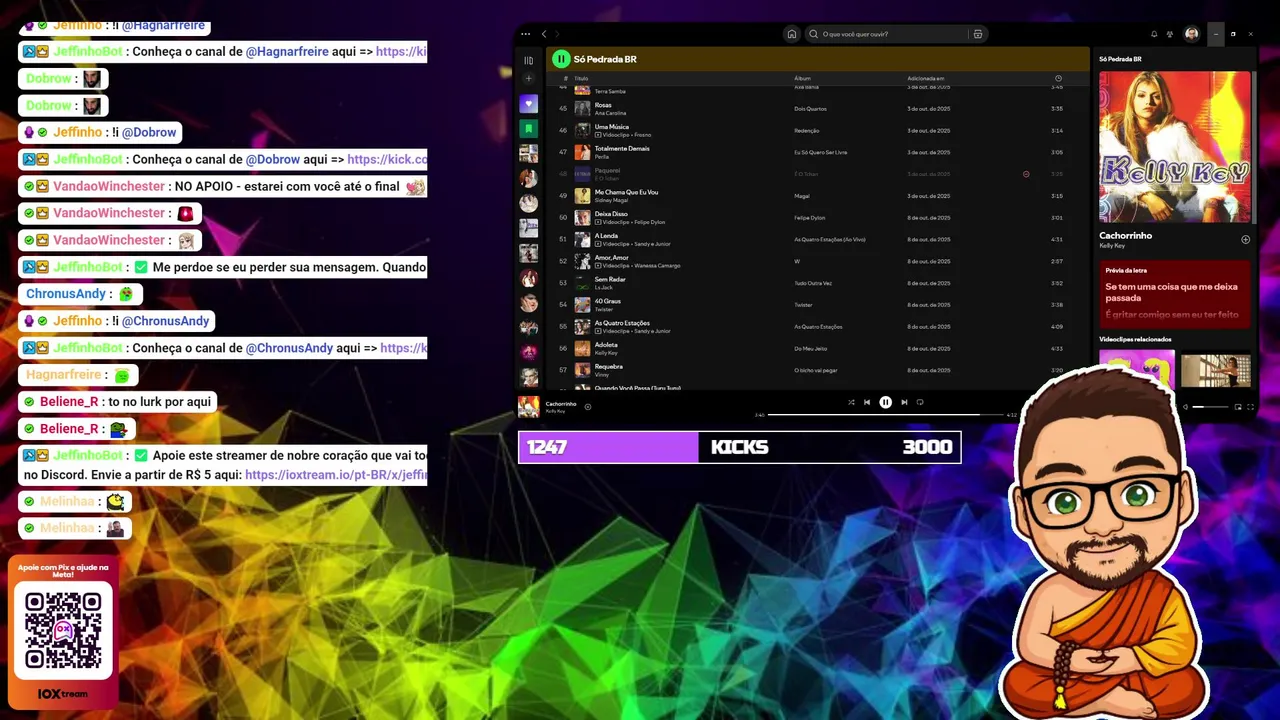The width and height of the screenshot is (1280, 720).
Task: Open Kelly Key artist link in side panel
Action: point(1112,246)
